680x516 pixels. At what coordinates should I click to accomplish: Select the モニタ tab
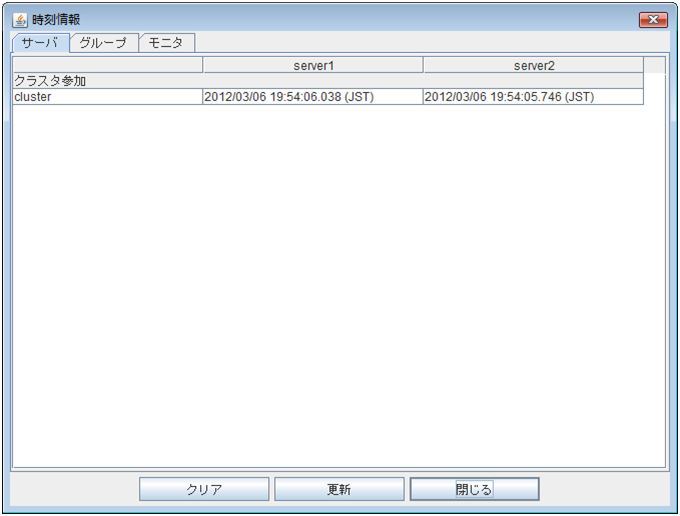coord(166,43)
